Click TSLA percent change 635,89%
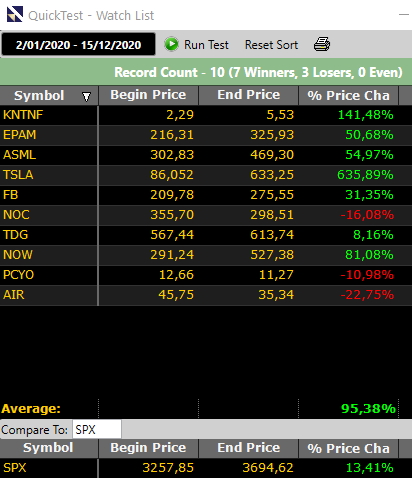 tap(365, 175)
